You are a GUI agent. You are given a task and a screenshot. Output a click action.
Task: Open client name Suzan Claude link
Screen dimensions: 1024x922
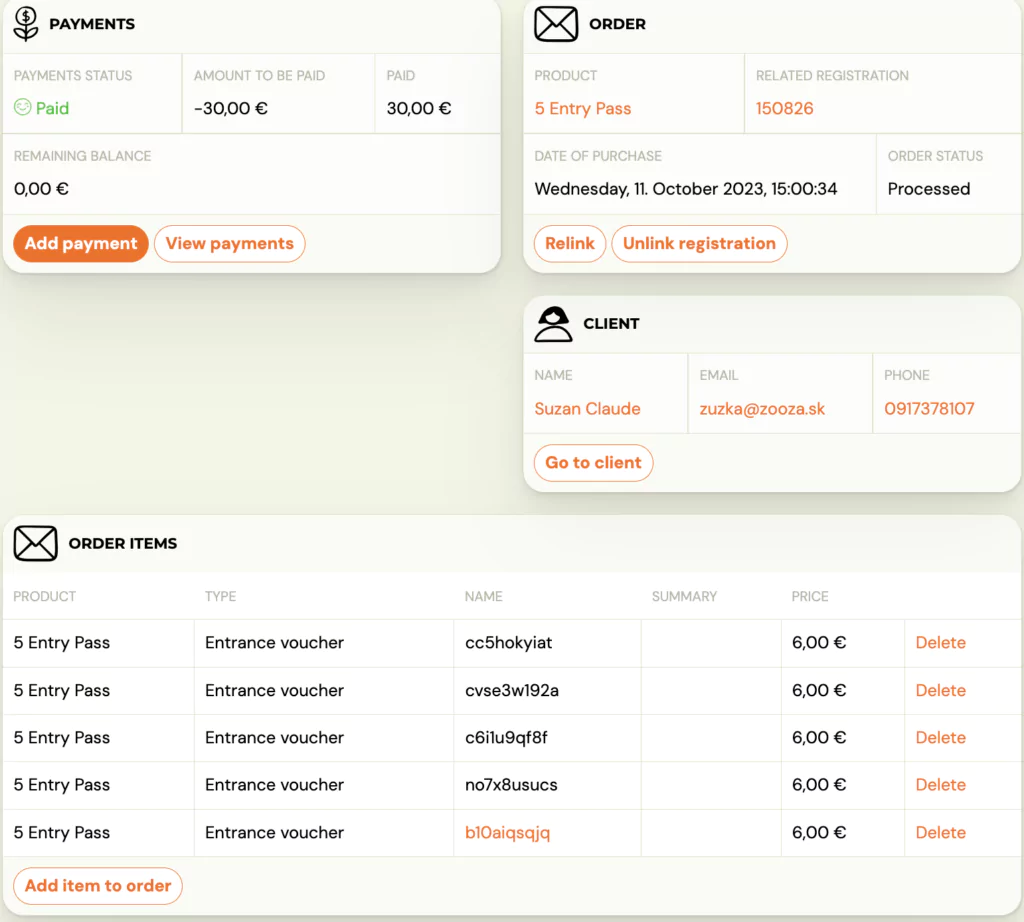[587, 408]
